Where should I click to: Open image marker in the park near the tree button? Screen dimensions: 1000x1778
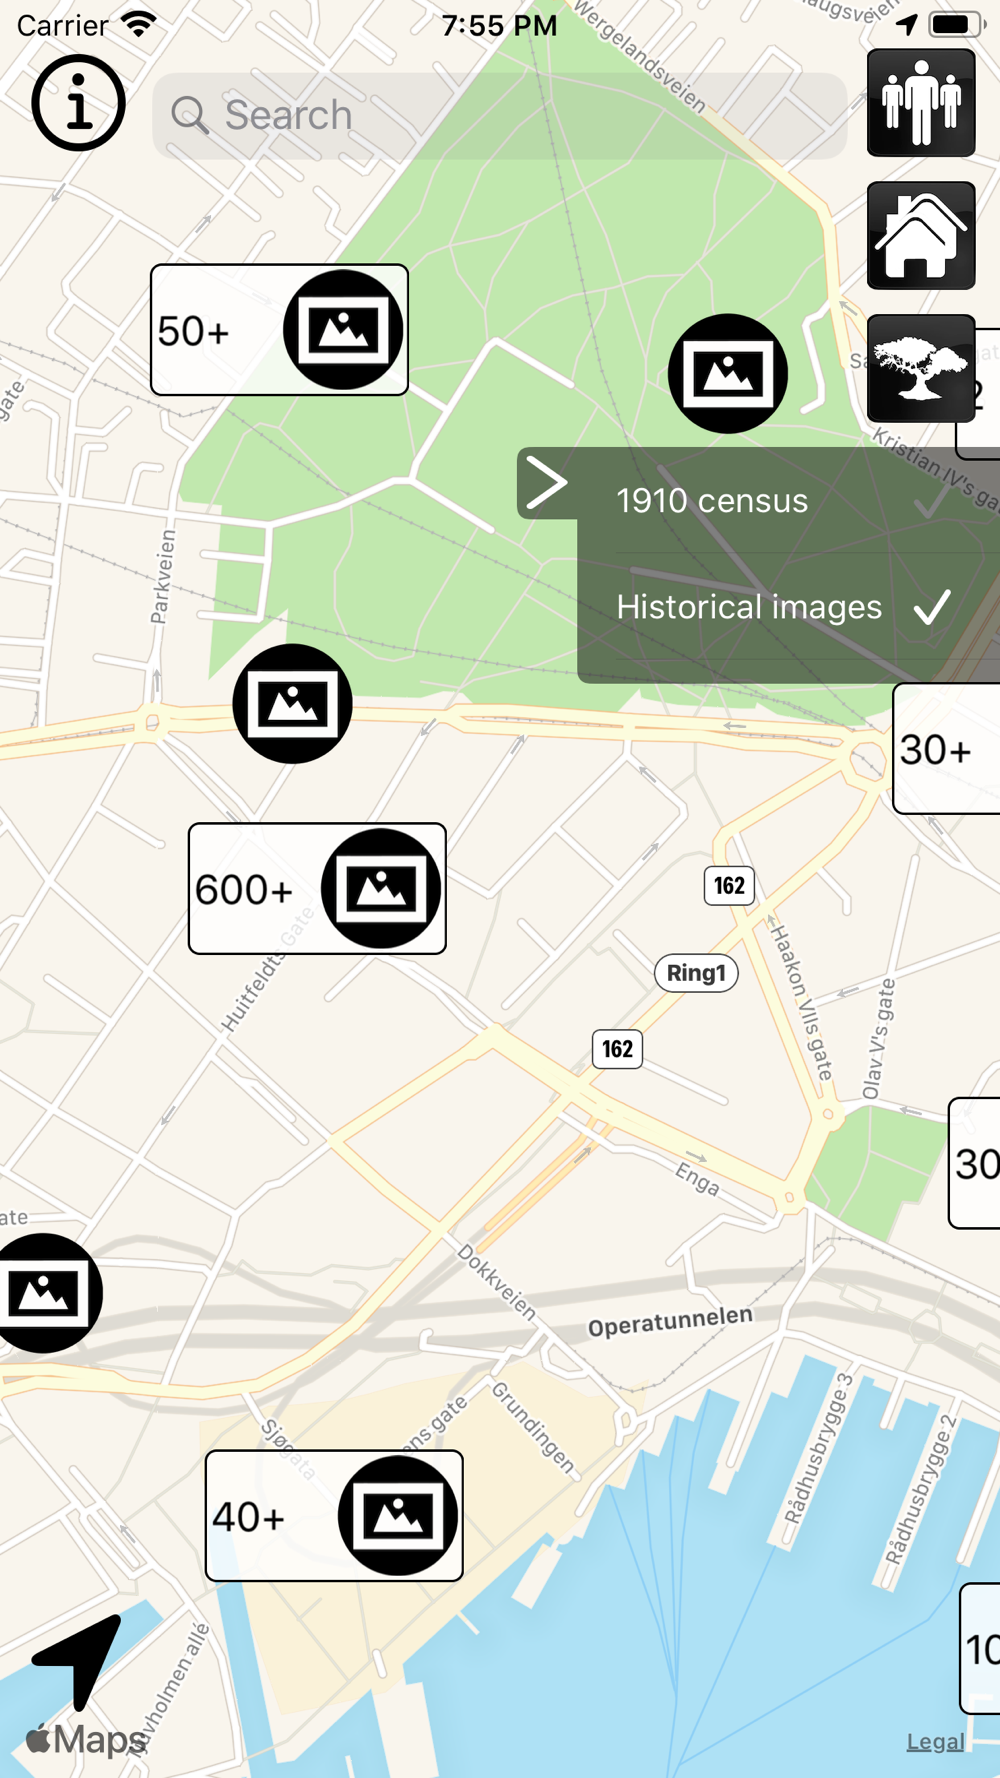coord(728,374)
